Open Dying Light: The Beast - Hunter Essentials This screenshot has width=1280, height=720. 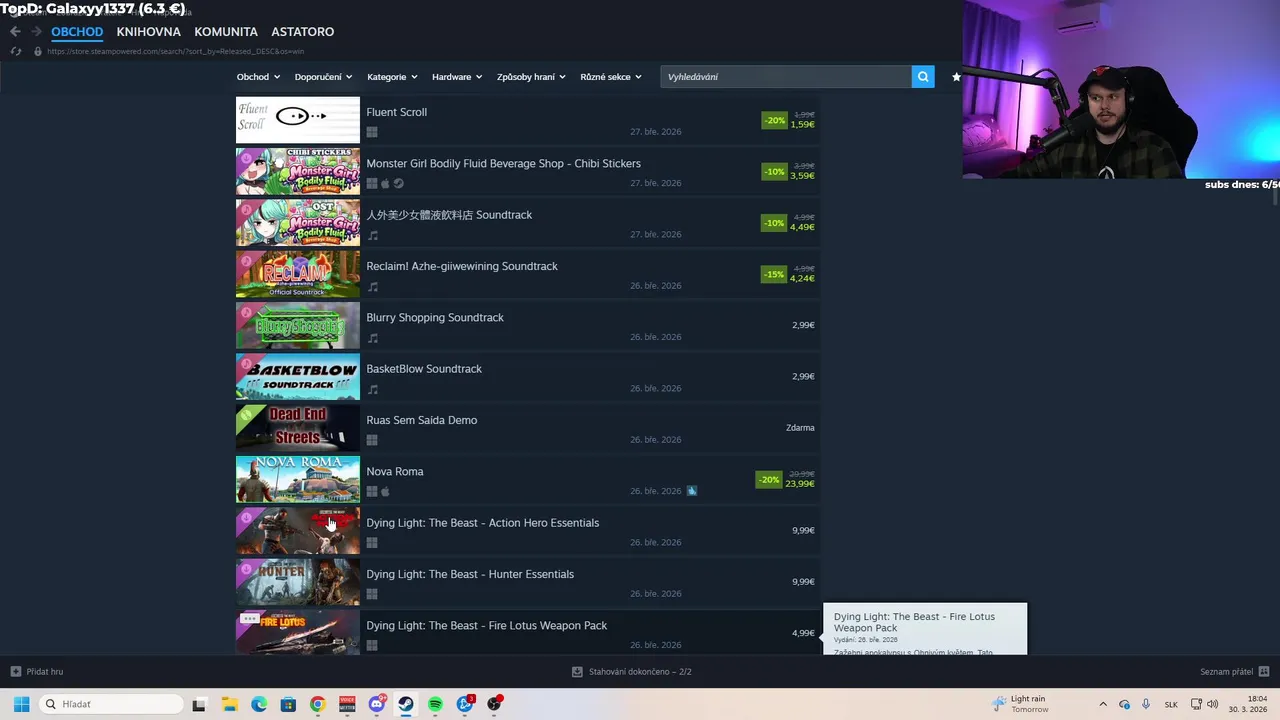click(470, 574)
